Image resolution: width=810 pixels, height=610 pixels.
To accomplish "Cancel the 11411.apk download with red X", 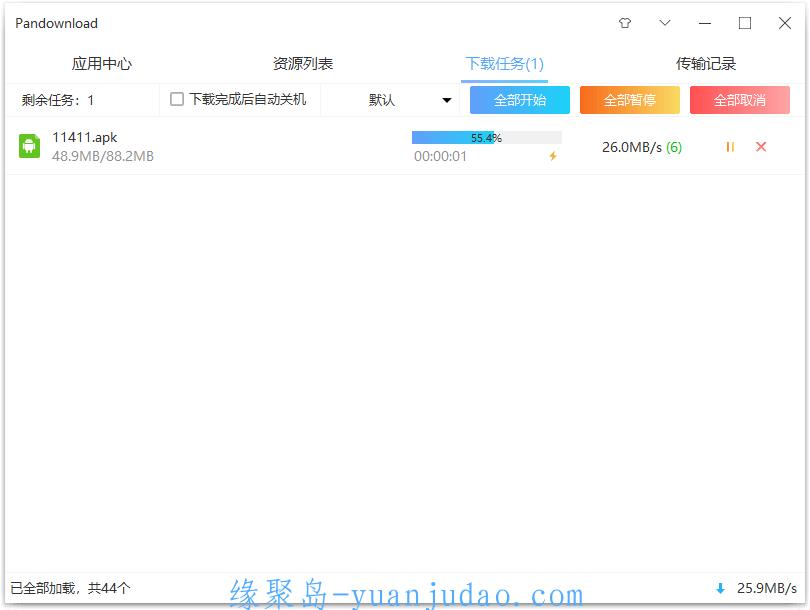I will click(760, 147).
